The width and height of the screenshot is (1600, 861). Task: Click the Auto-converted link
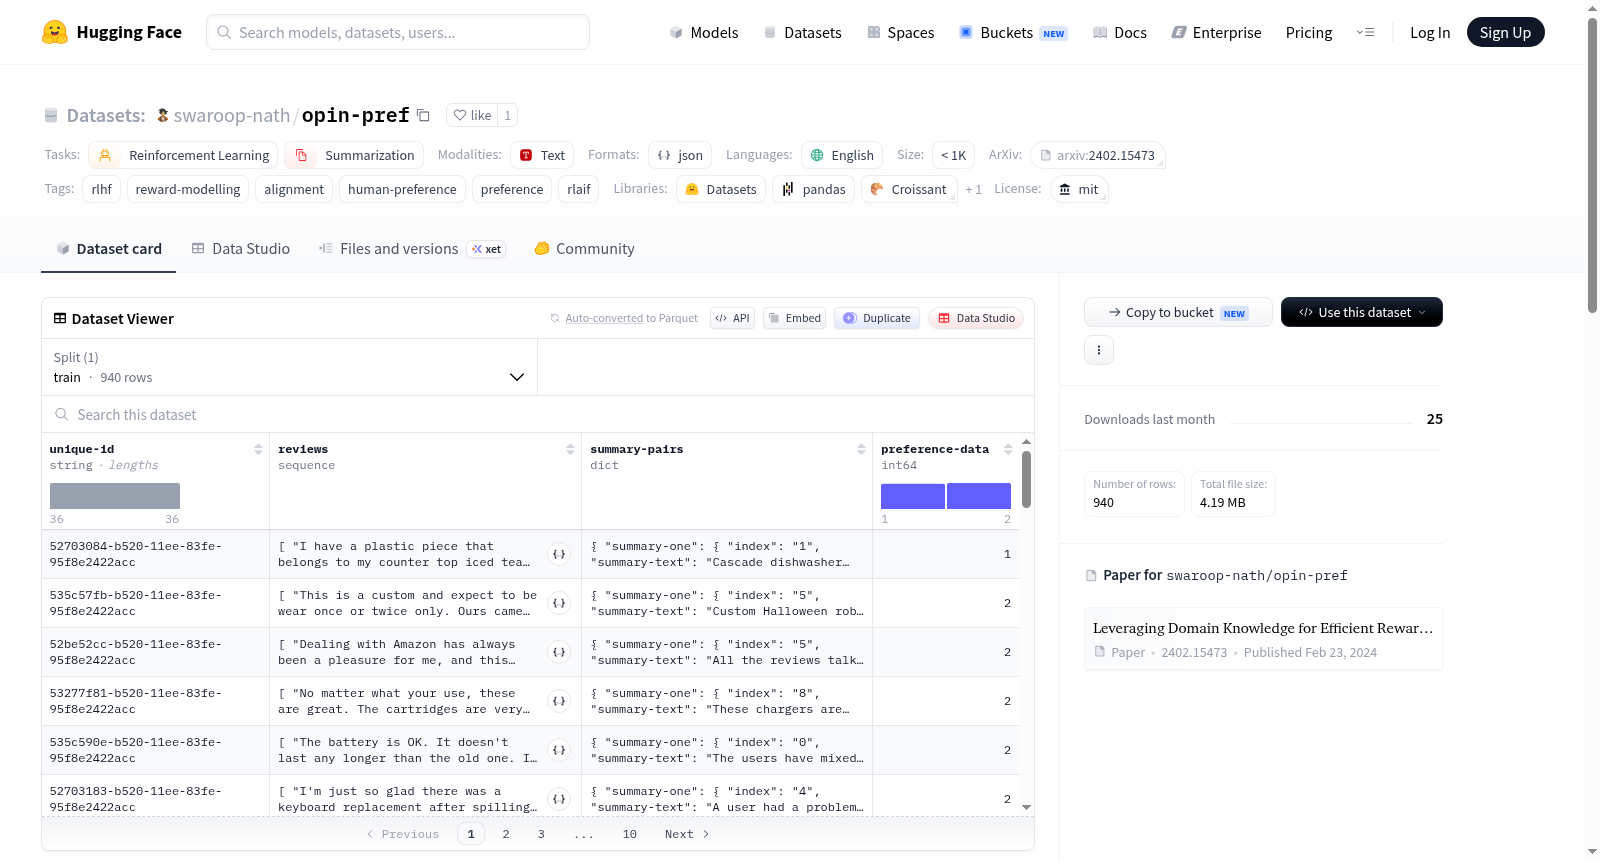(x=604, y=318)
